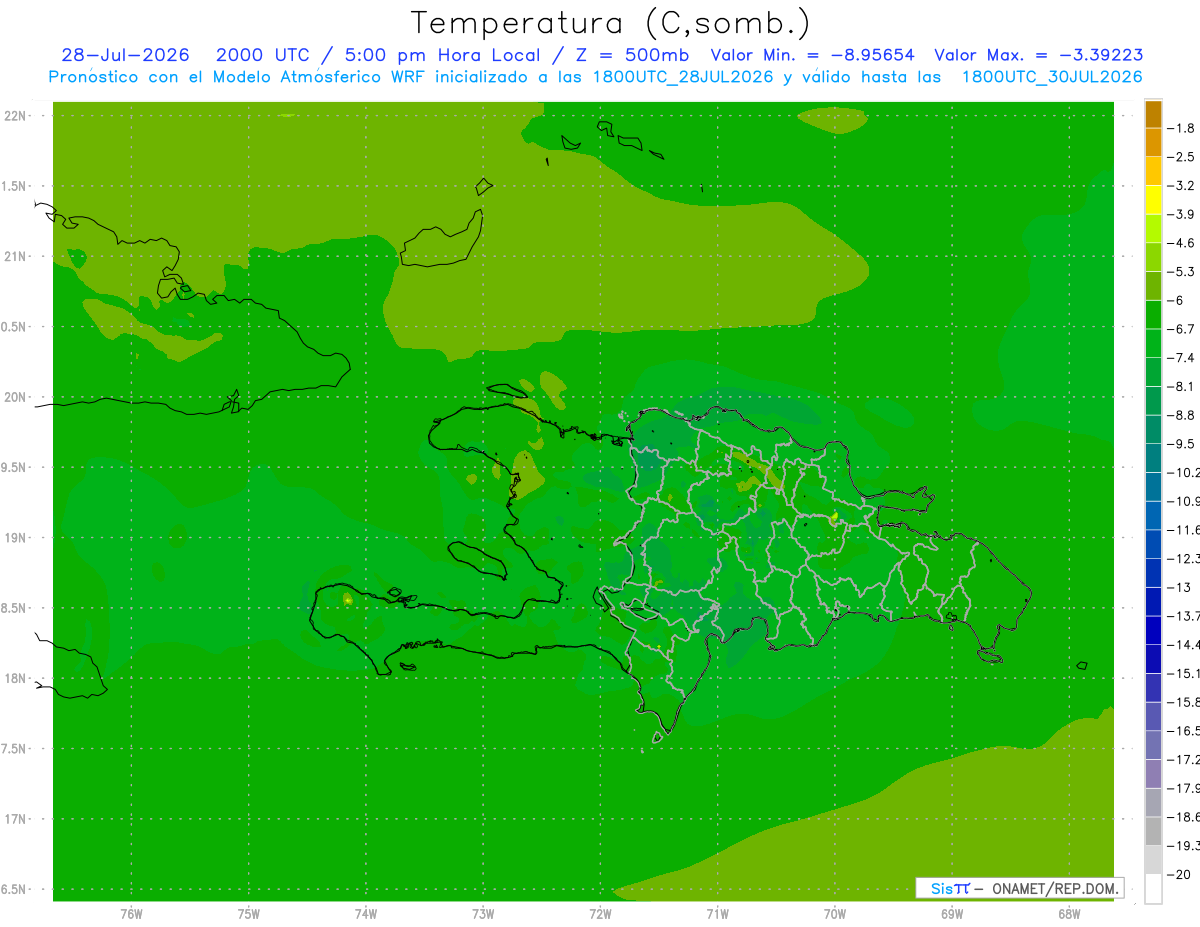Select valid-until time "1800UTC_30JUL2026"
Image resolution: width=1200 pixels, height=927 pixels.
1051,77
